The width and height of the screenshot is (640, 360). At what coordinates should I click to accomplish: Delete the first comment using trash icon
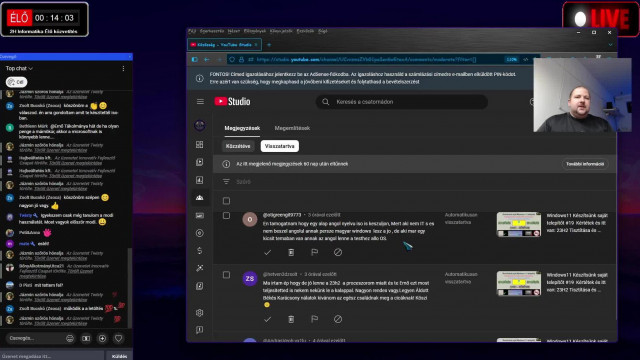[291, 252]
